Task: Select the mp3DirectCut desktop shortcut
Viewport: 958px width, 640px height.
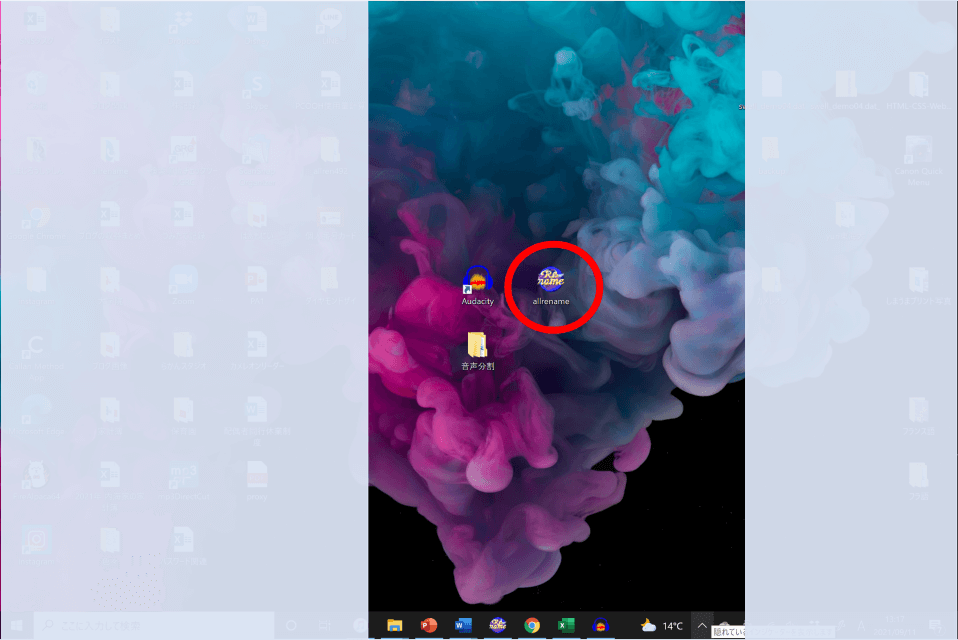Action: click(183, 482)
